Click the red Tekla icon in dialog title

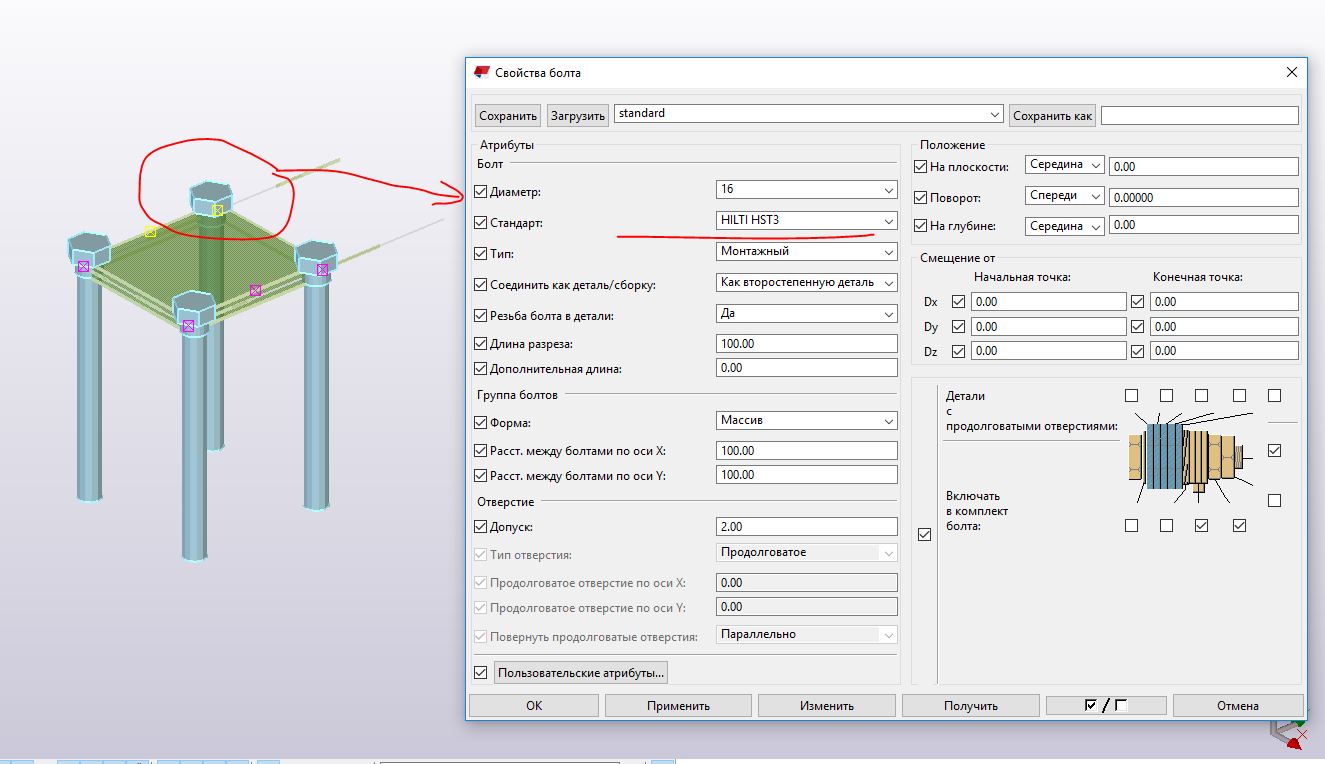click(x=482, y=72)
